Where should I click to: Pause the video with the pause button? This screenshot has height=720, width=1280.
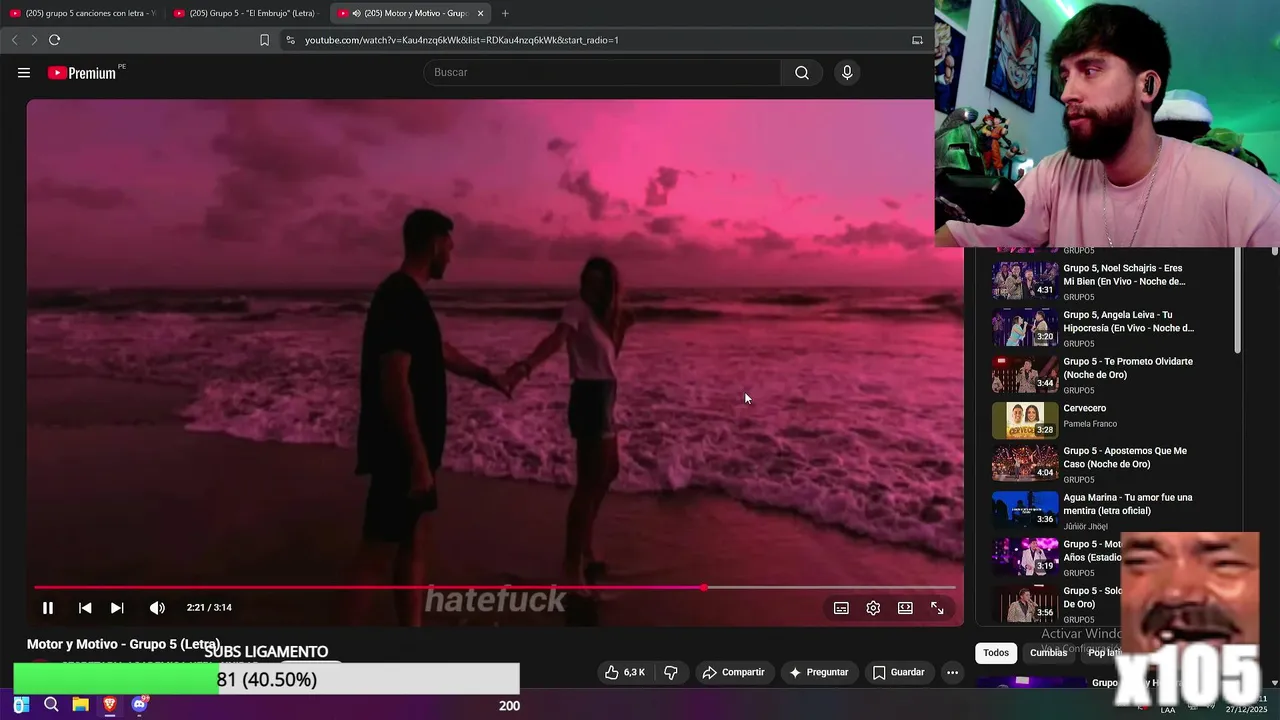pos(47,608)
